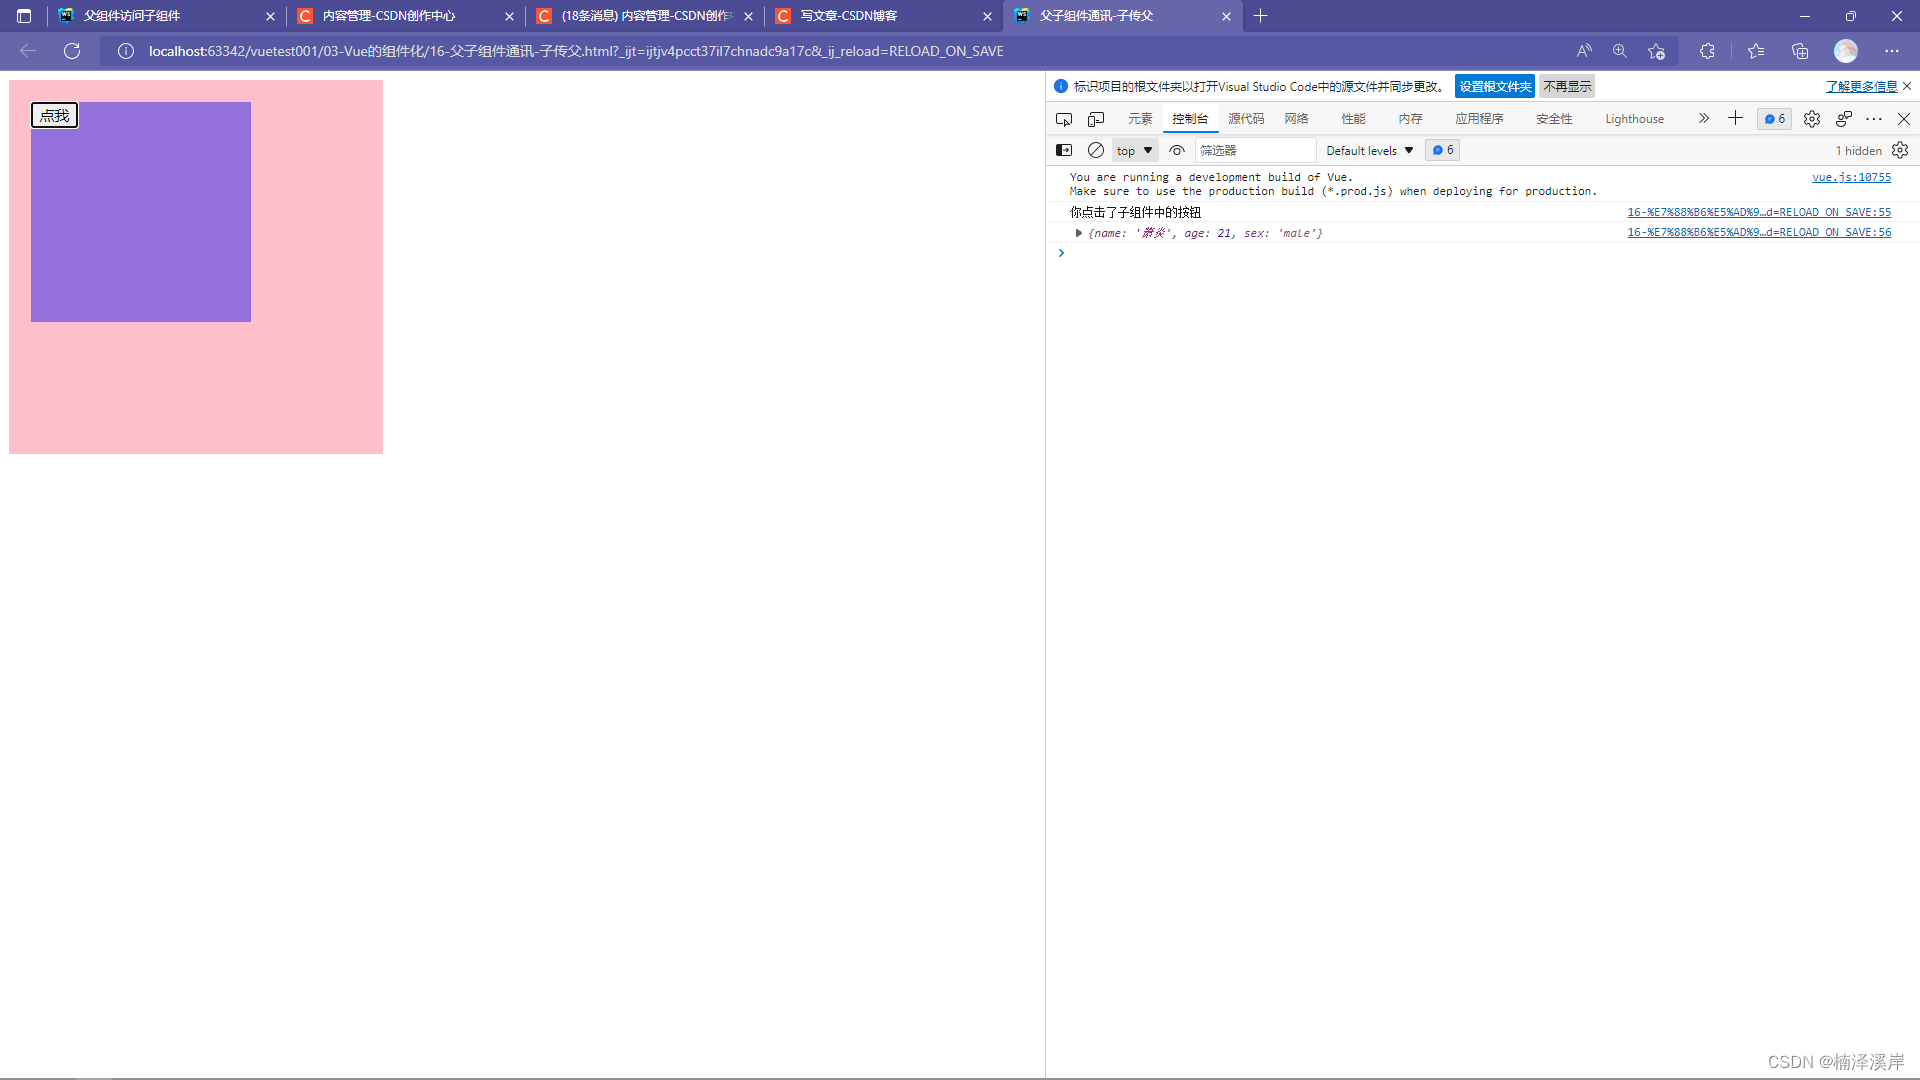Click the live expression eye icon
1920x1080 pixels.
click(1177, 150)
